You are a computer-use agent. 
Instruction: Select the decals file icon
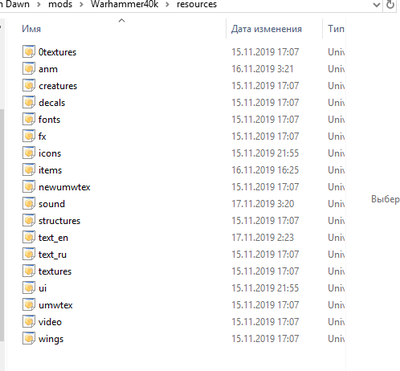(x=29, y=102)
